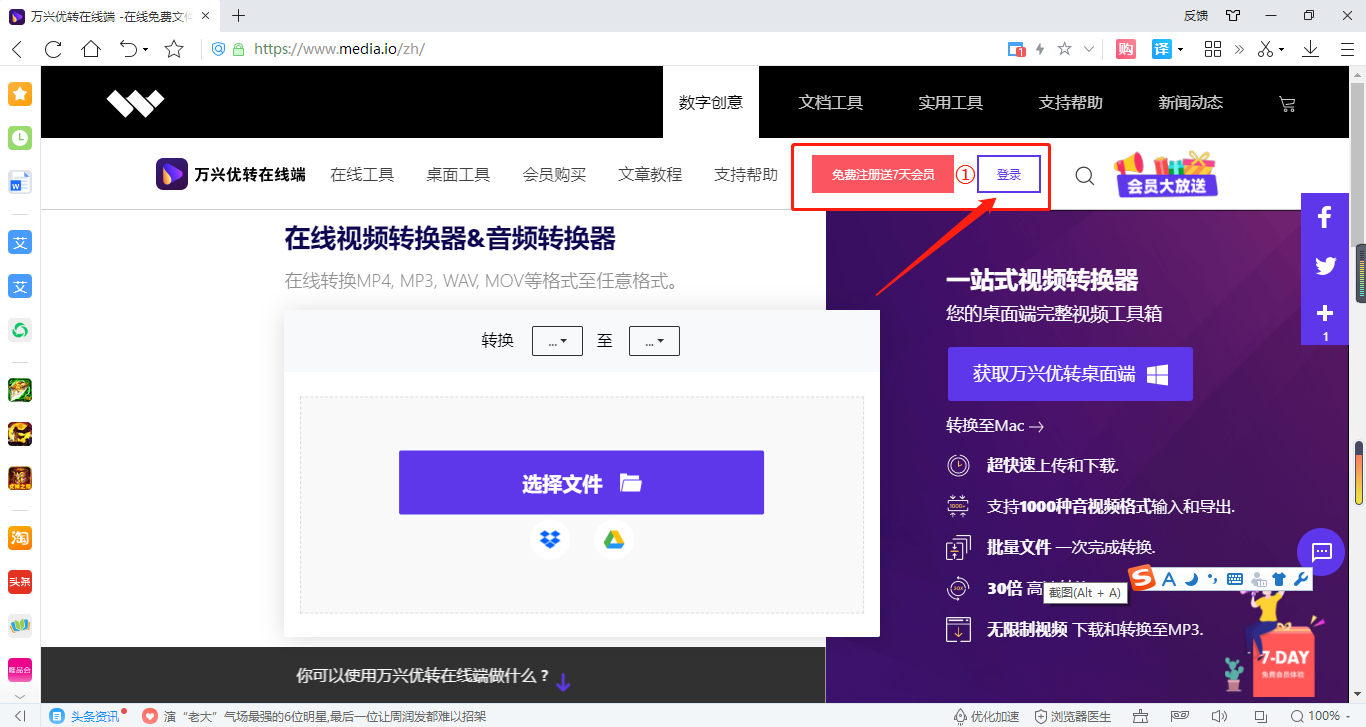Open the Sogou soft keyboard icon

[1233, 579]
